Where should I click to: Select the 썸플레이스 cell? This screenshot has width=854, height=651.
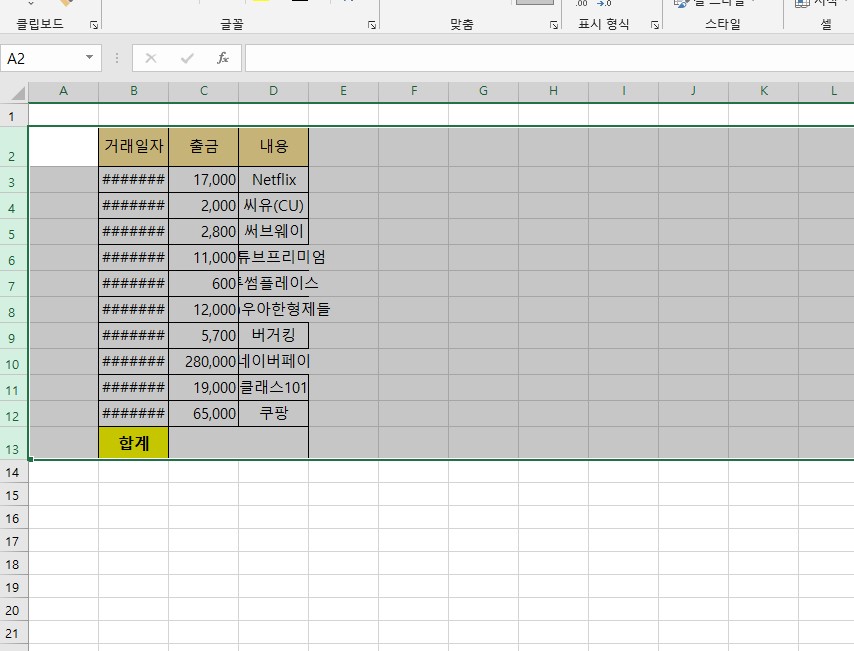click(x=273, y=283)
